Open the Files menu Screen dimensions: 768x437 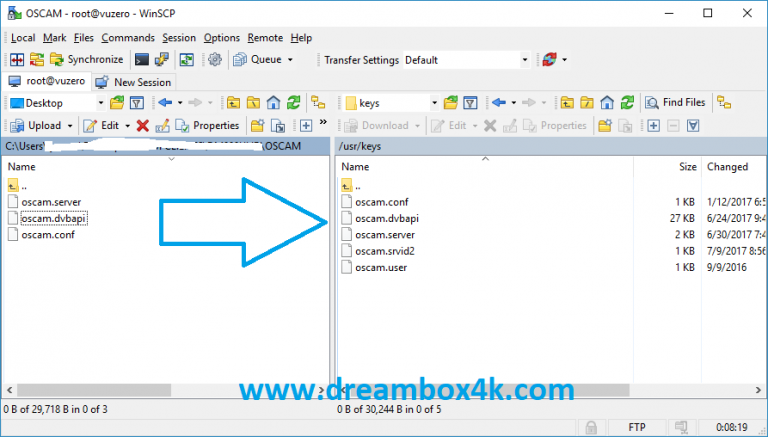(84, 38)
